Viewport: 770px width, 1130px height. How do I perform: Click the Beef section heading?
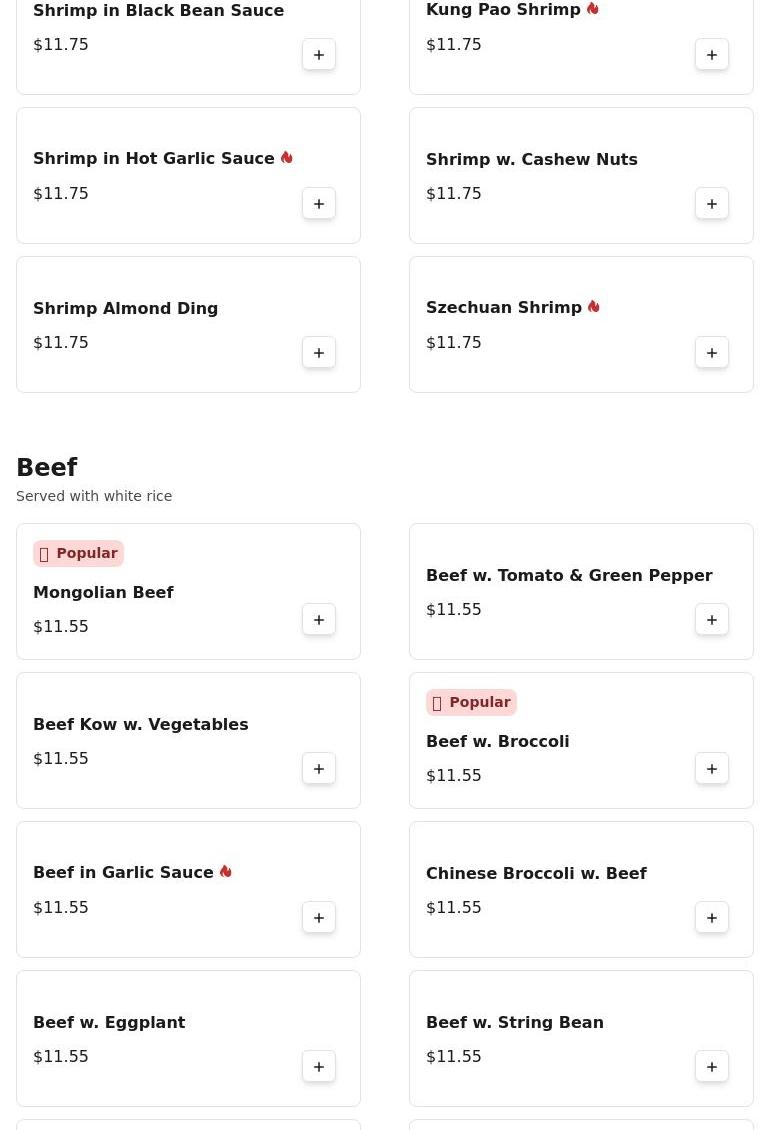47,468
